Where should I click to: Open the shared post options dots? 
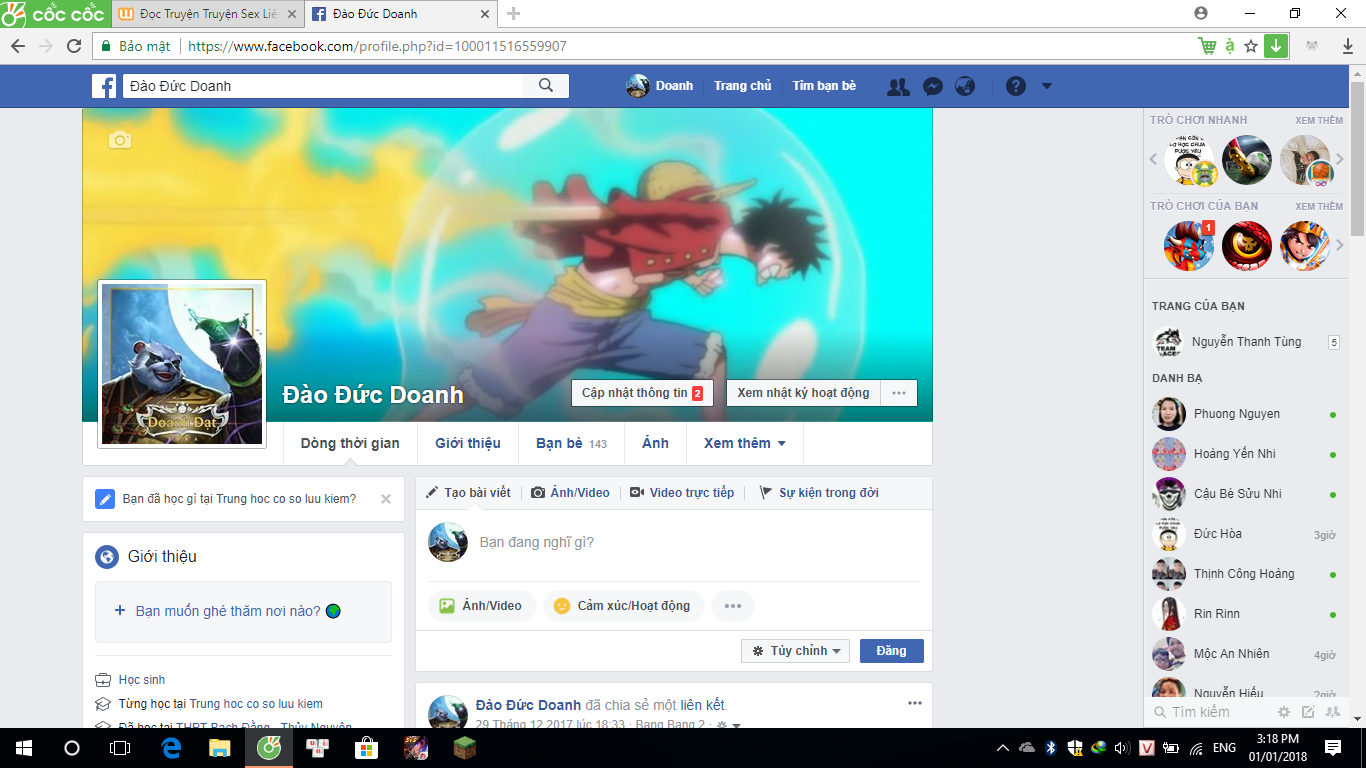[915, 703]
